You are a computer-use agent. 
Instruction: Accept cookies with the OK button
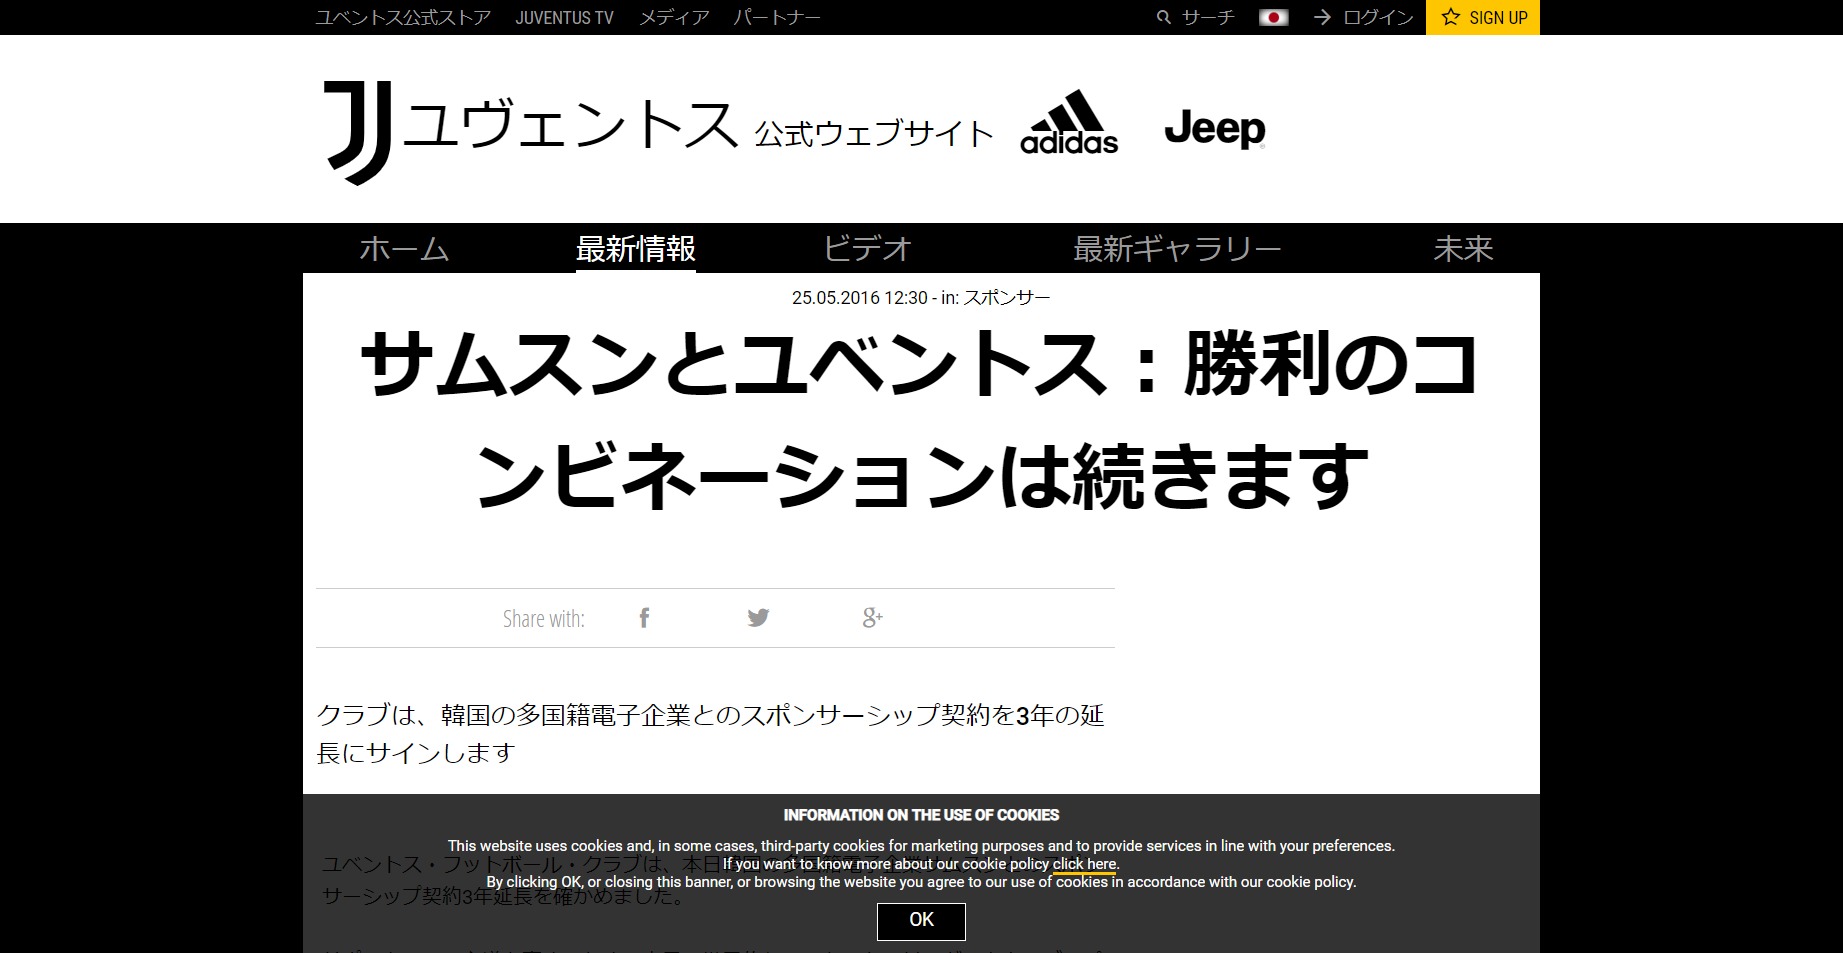921,921
